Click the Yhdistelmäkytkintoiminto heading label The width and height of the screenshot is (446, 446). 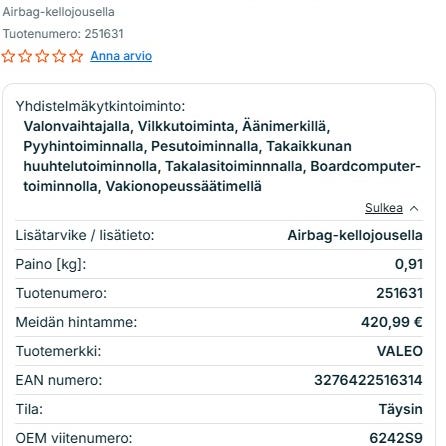tap(100, 106)
